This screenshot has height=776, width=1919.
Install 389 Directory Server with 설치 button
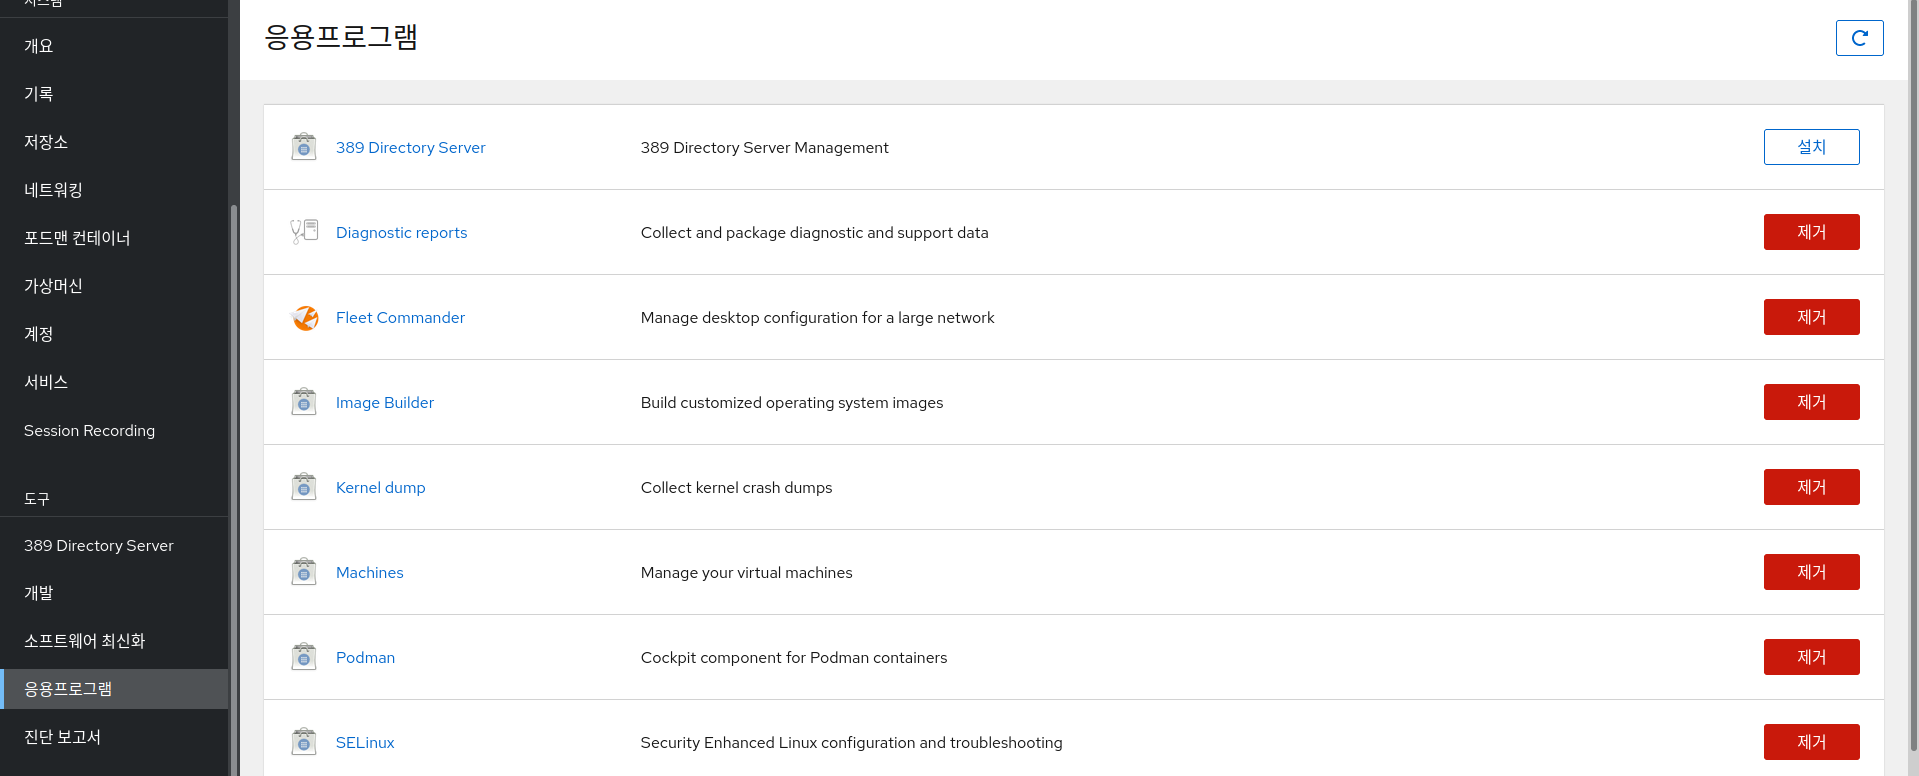coord(1811,147)
